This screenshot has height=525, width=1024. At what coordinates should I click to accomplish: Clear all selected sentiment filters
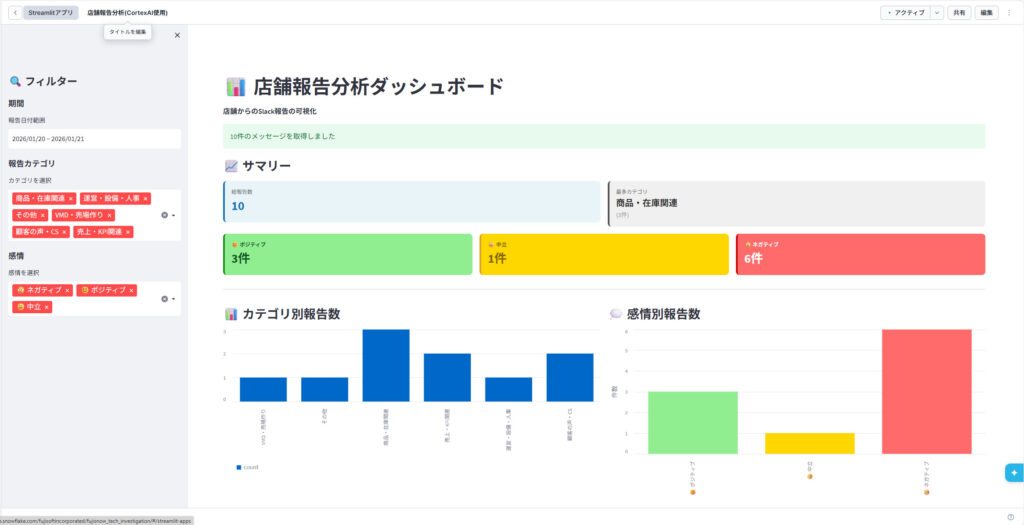coord(164,299)
